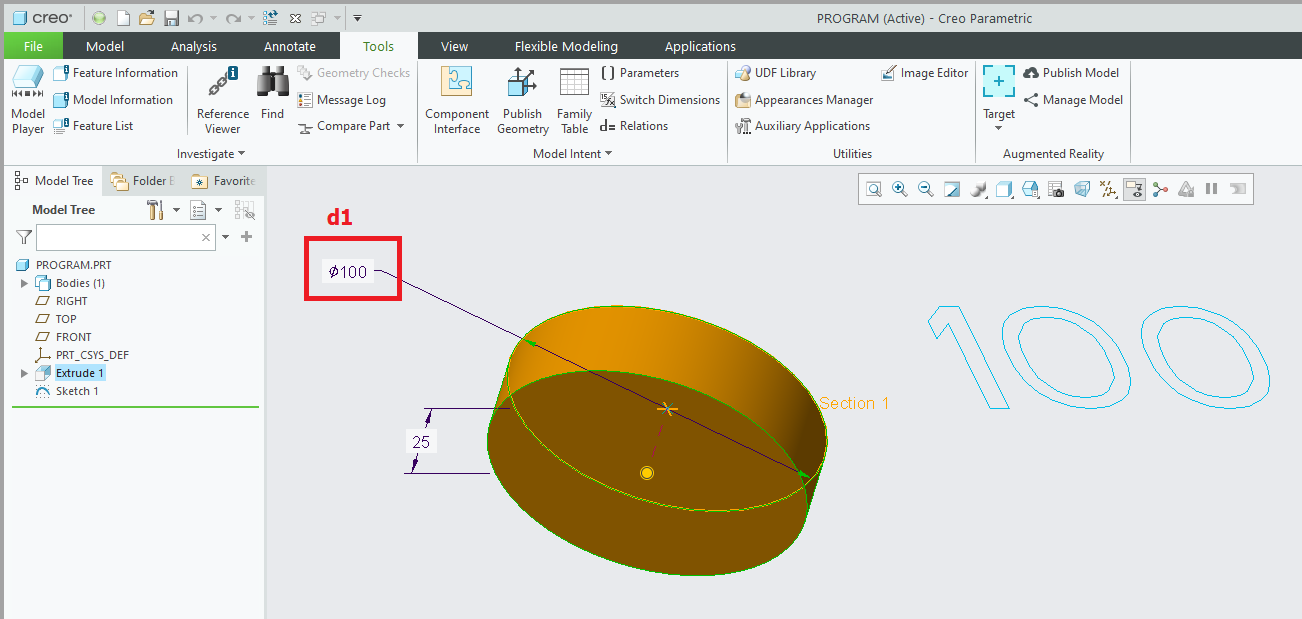
Task: Launch the Model Player
Action: click(27, 95)
